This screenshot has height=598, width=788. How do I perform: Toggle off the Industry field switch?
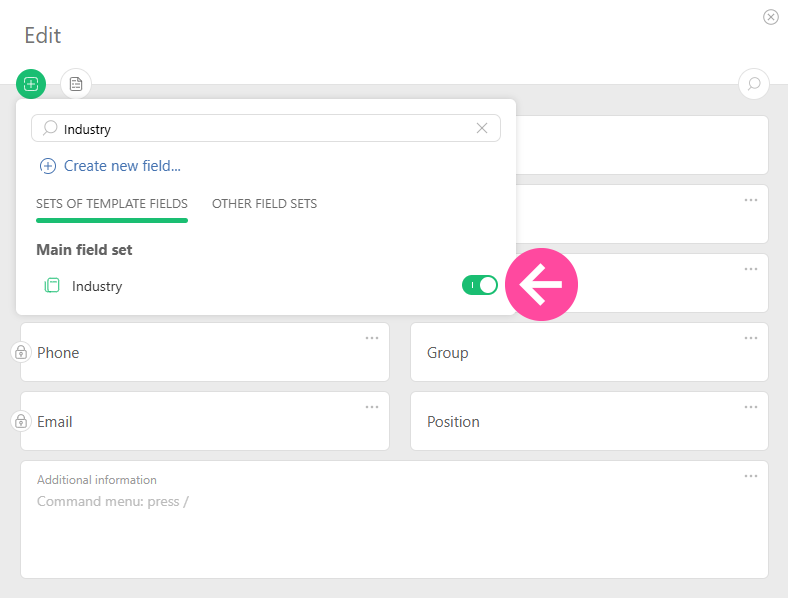(479, 286)
